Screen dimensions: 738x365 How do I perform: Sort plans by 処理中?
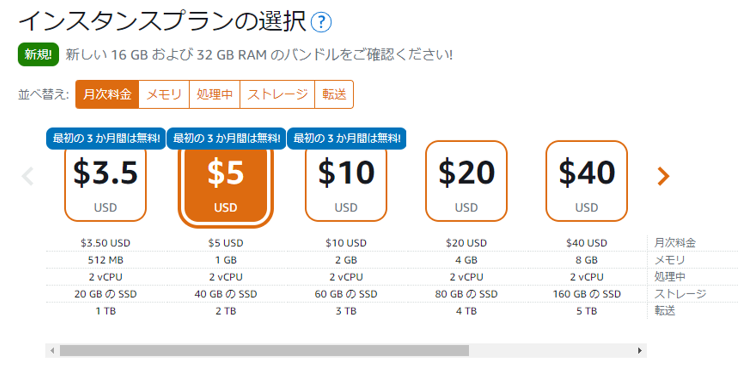click(x=215, y=95)
